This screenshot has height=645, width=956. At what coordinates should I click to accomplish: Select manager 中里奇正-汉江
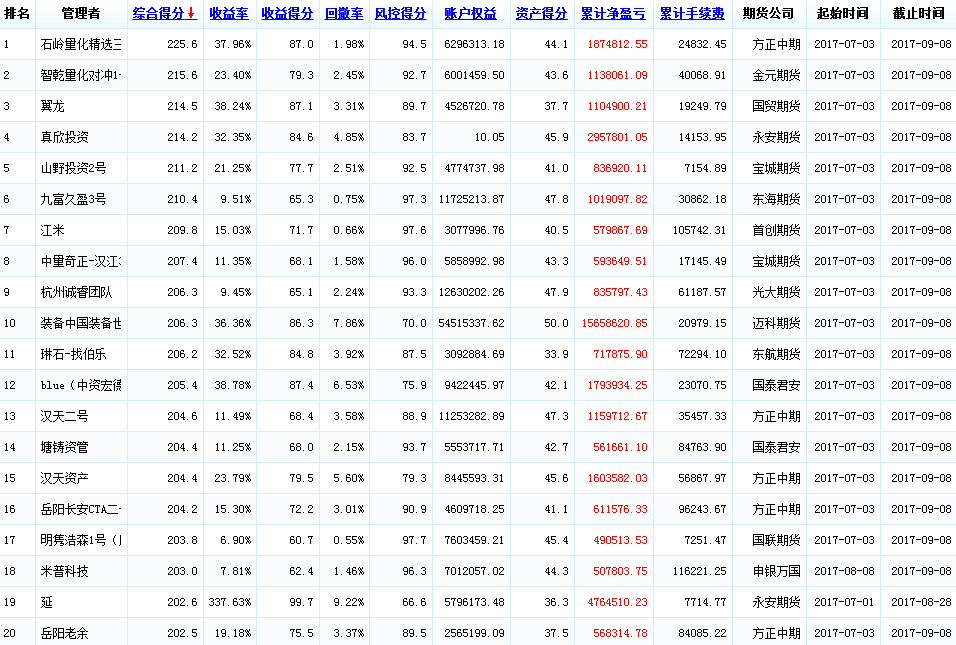pyautogui.click(x=81, y=262)
